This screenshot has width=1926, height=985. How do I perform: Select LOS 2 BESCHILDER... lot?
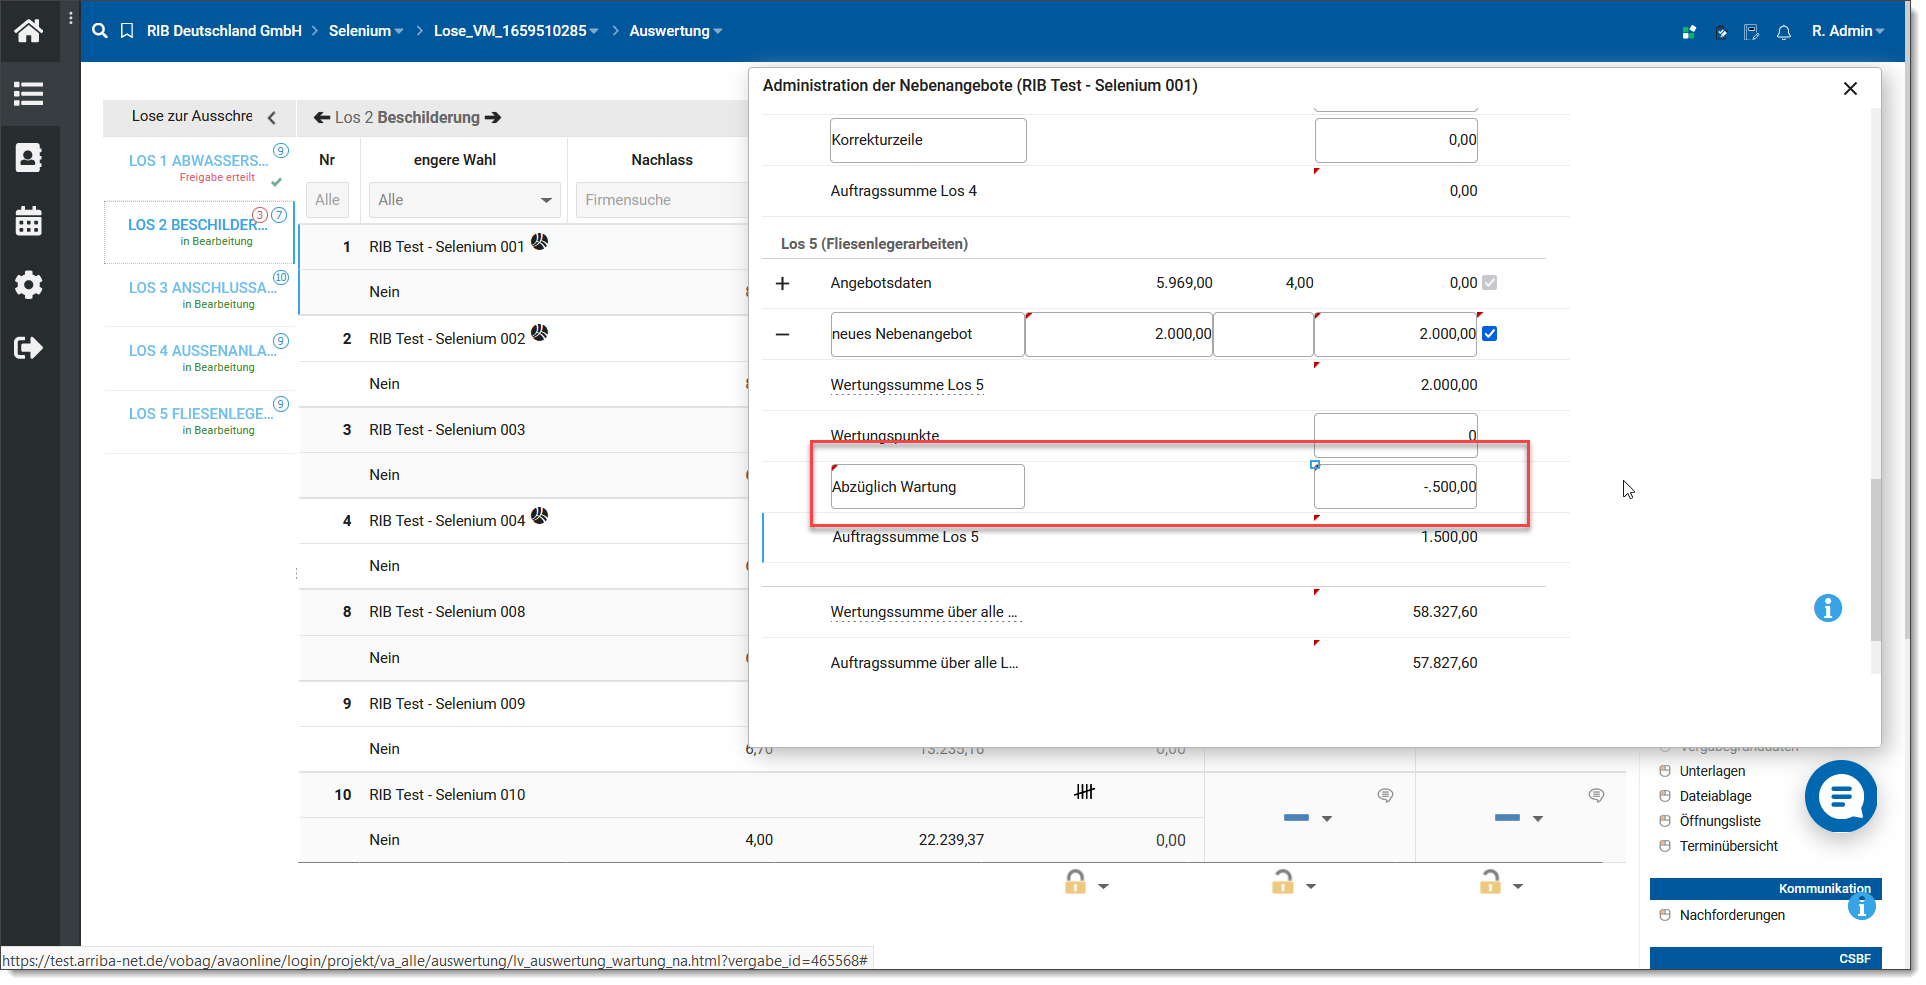[198, 225]
